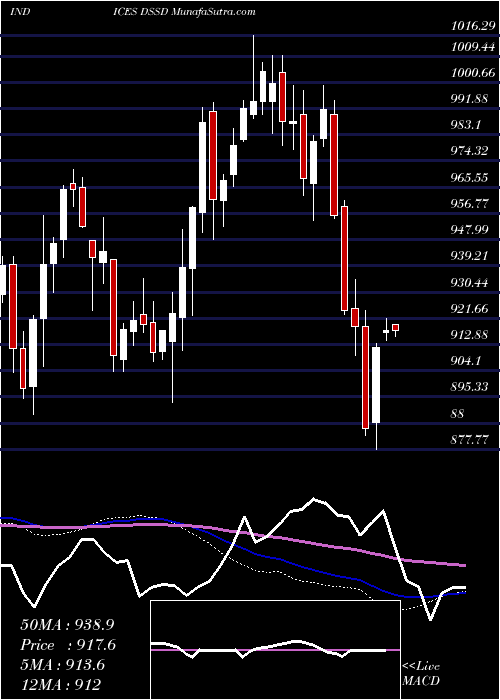Screen dimensions: 500x700
Task: Click the tall white candle at the chart low
Action: tap(376, 385)
